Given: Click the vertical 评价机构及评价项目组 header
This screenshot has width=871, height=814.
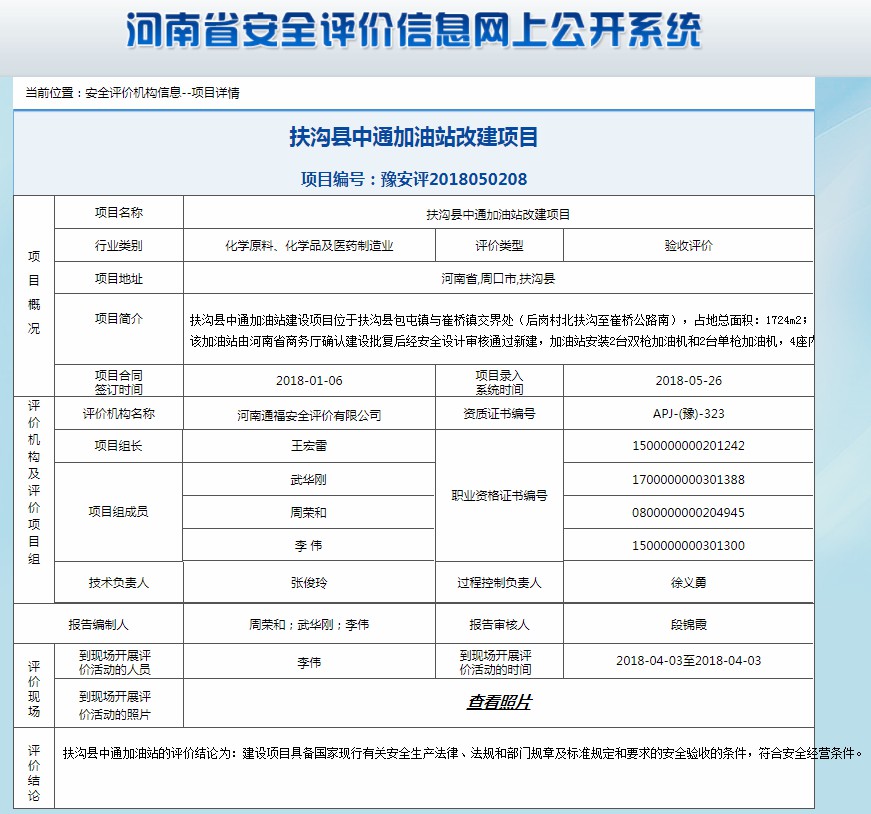Looking at the screenshot, I should point(34,482).
